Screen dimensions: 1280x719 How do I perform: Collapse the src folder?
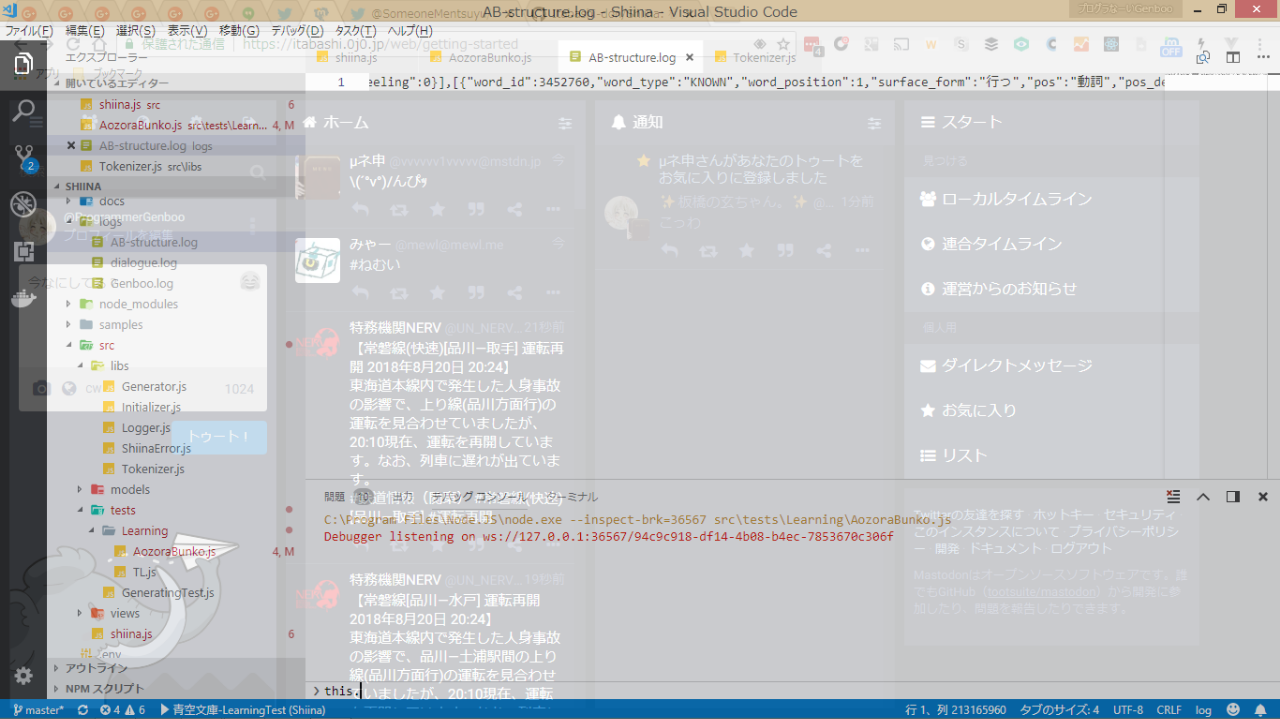click(x=106, y=345)
